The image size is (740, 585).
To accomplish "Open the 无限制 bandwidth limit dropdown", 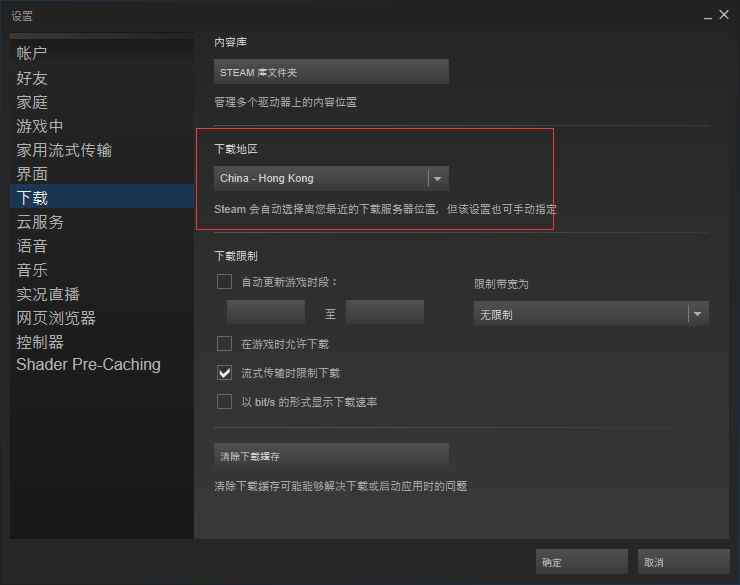I will click(591, 314).
